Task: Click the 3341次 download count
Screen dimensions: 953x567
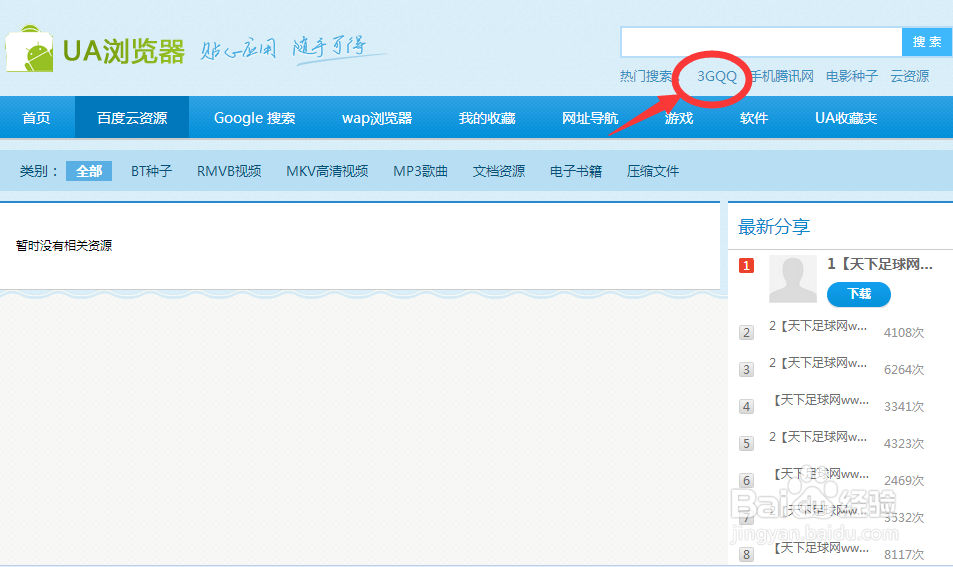Action: (904, 407)
